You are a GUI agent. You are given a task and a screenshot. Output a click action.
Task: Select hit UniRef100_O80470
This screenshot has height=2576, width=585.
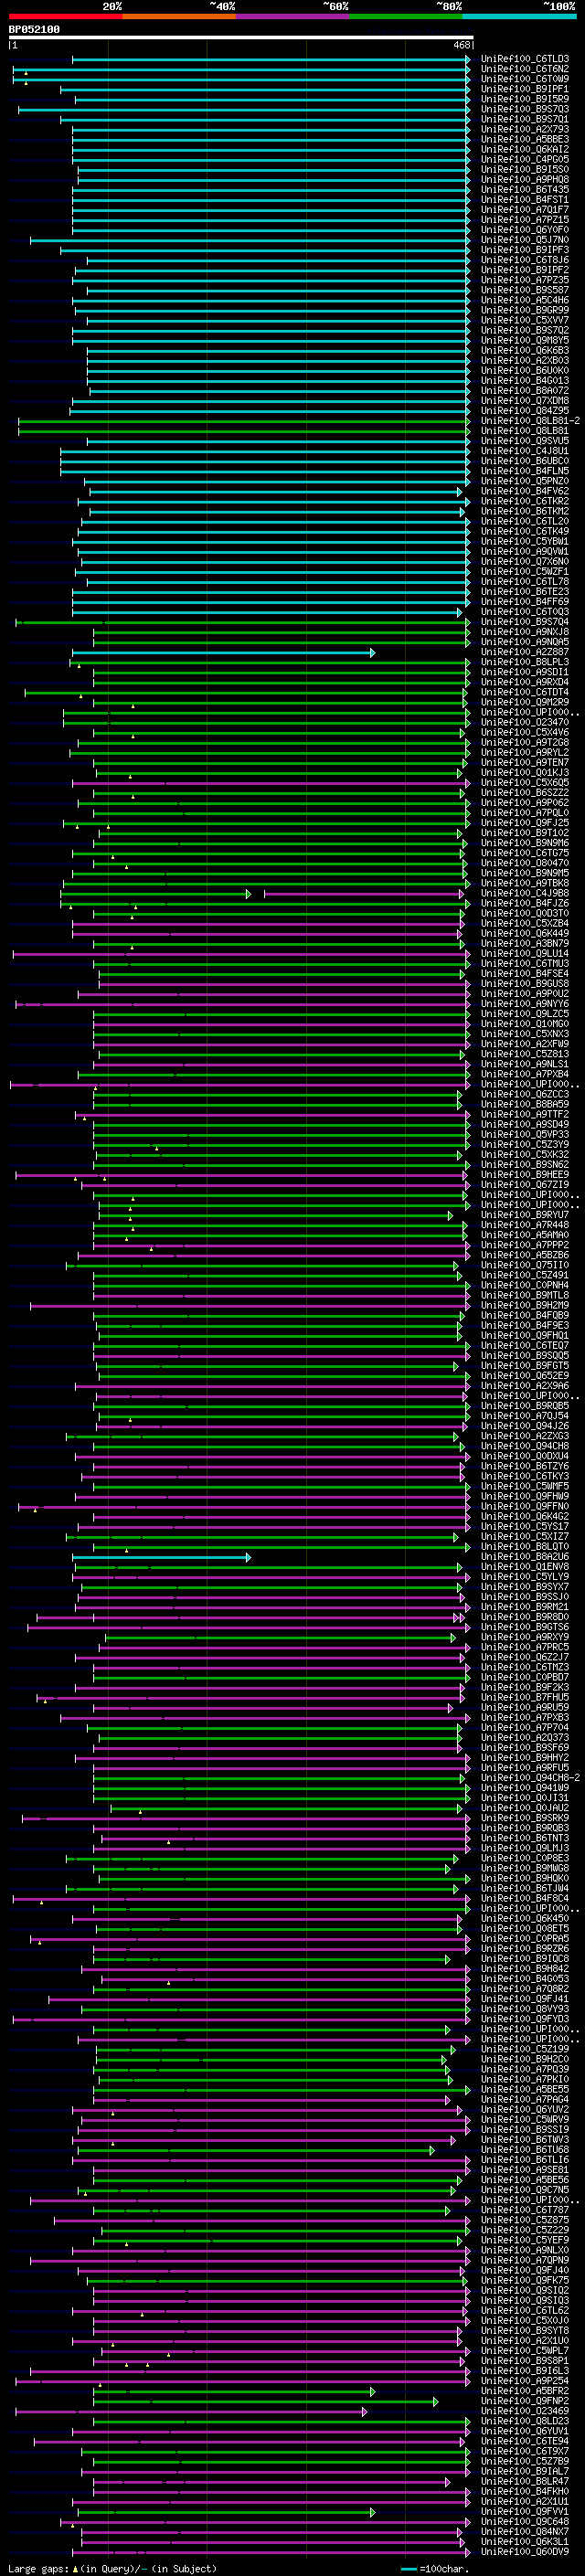click(524, 863)
